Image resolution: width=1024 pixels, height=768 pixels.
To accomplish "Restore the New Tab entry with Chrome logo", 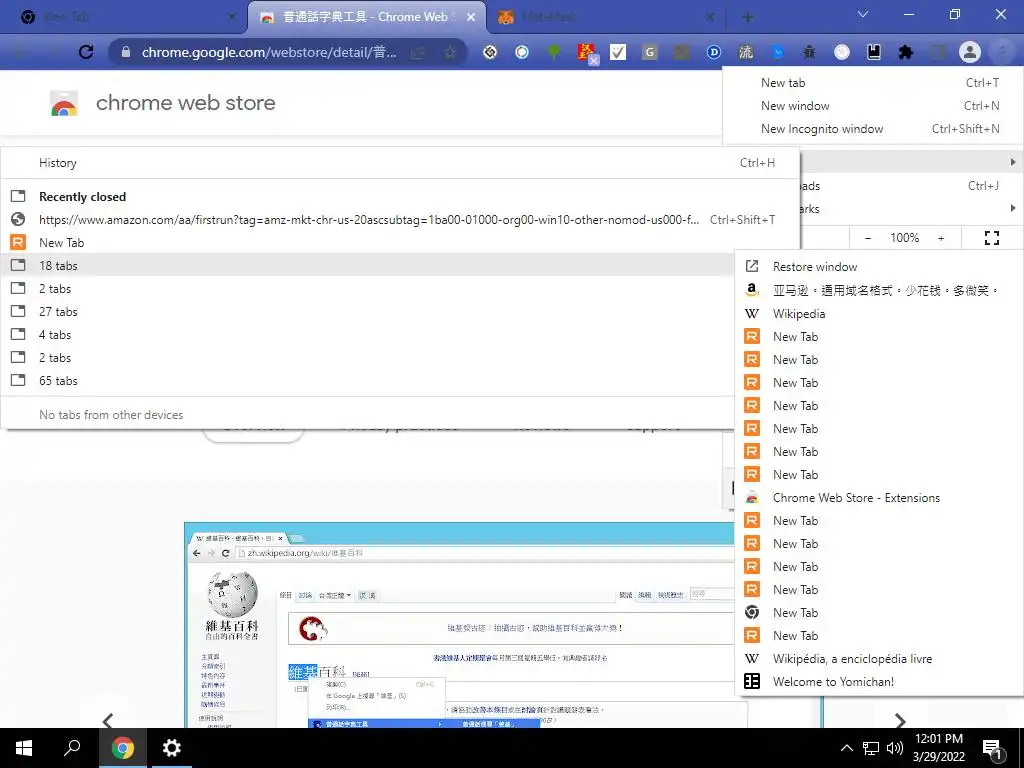I will point(879,613).
